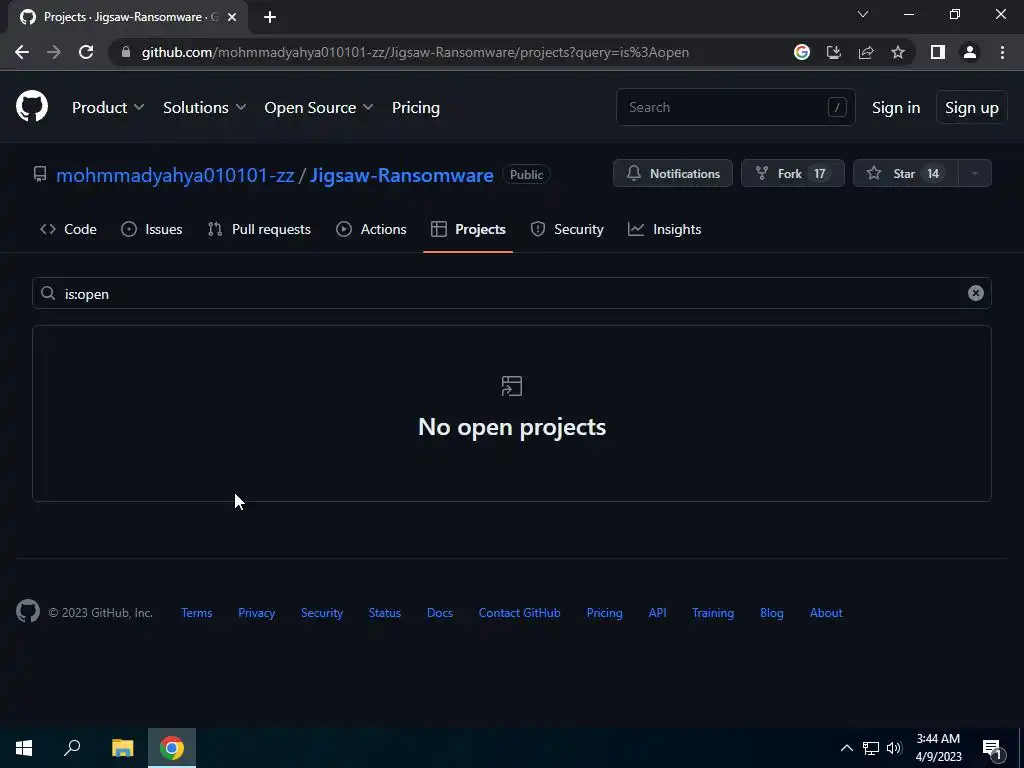Click the install app icon in address bar
Screen dimensions: 1024x768
tap(834, 52)
